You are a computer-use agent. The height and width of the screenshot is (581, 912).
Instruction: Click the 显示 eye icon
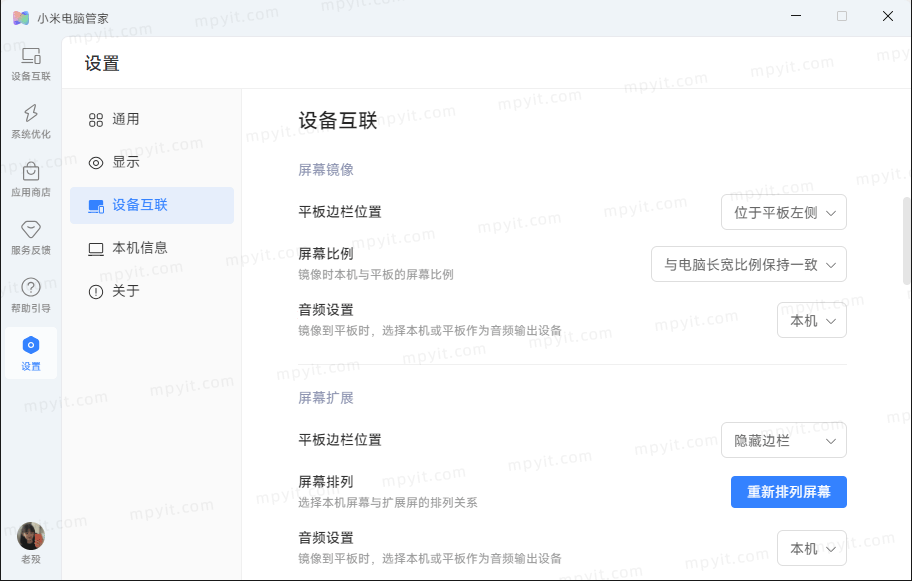pos(96,163)
